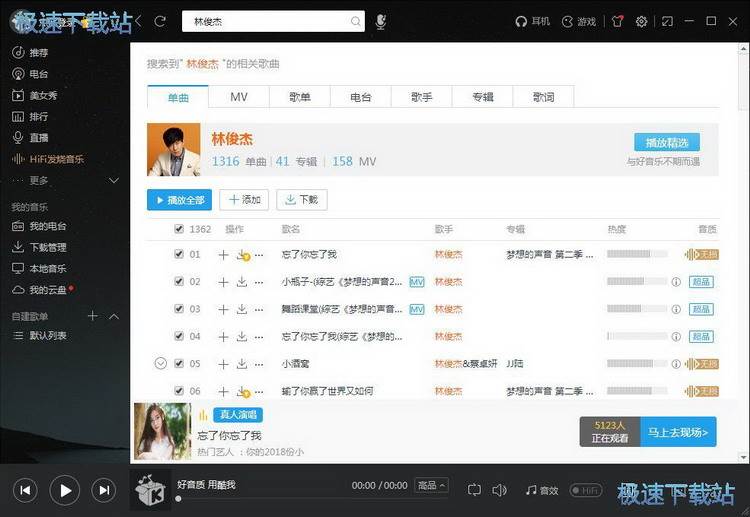Download song 03 舞蹈课堂
750x517 pixels.
click(x=242, y=309)
